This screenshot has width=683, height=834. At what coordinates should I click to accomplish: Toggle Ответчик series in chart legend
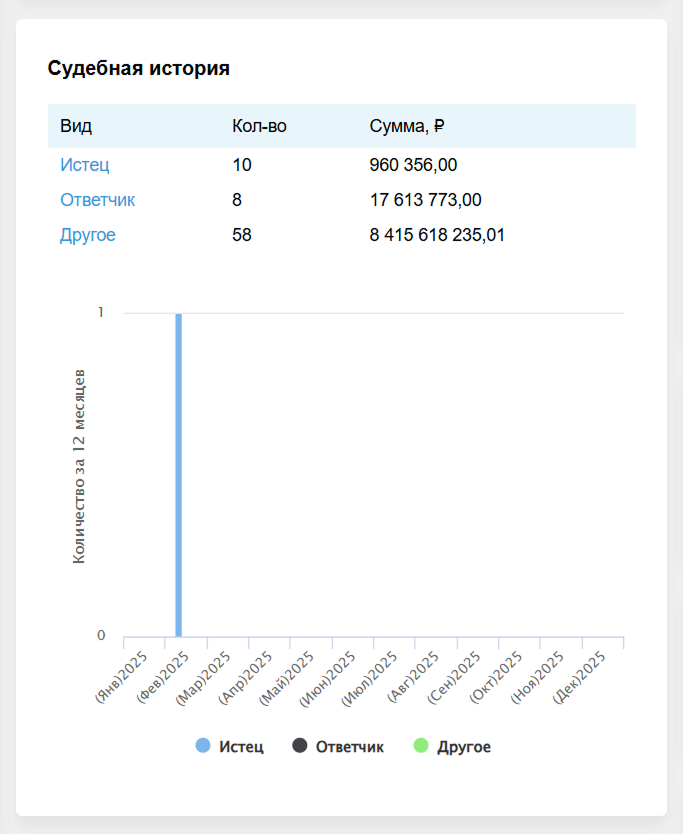click(349, 747)
